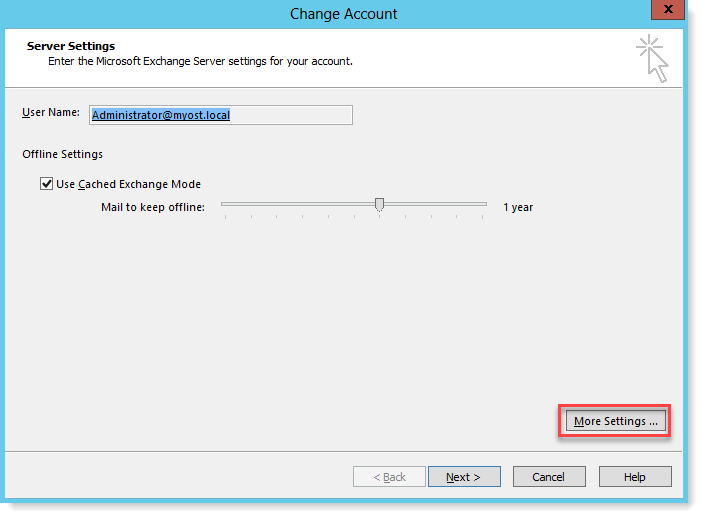Click the Change Account title bar text
This screenshot has height=518, width=703.
[x=343, y=14]
